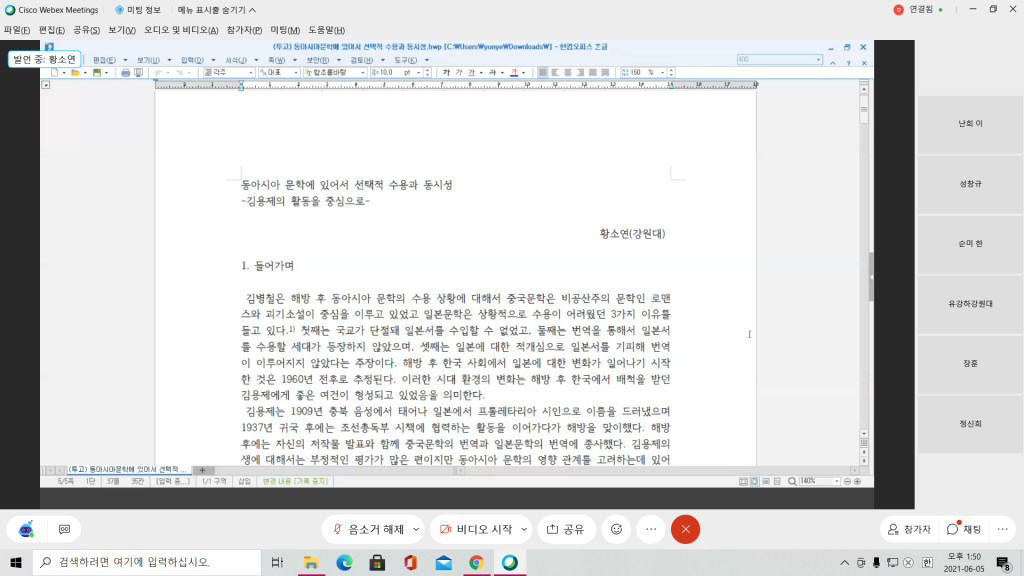This screenshot has width=1024, height=576.
Task: Open the 입력(D) menu in Hangul
Action: tap(192, 60)
